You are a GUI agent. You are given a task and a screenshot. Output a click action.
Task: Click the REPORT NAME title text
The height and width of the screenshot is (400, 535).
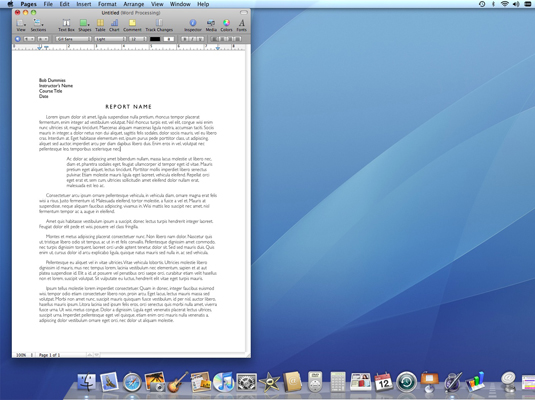(x=128, y=106)
